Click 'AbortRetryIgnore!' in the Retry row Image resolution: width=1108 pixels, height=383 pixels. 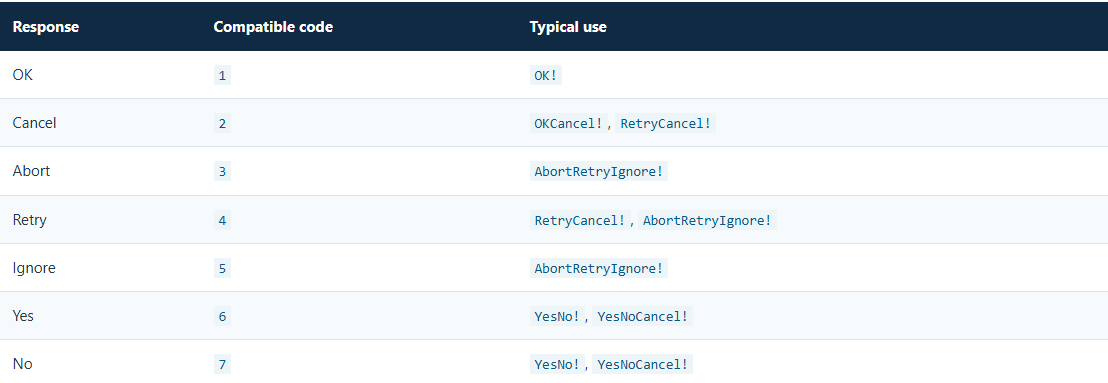point(707,220)
